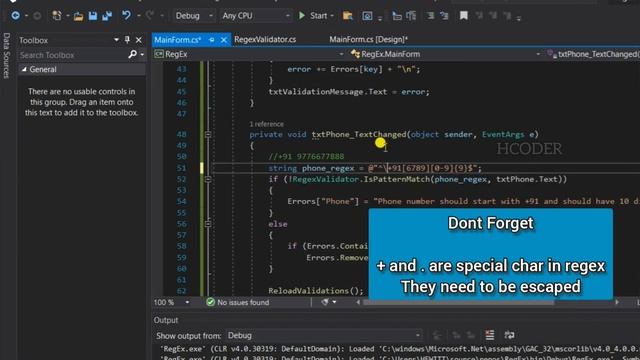Click the Toolbox search magnifier icon
This screenshot has height=360, width=640.
click(132, 54)
